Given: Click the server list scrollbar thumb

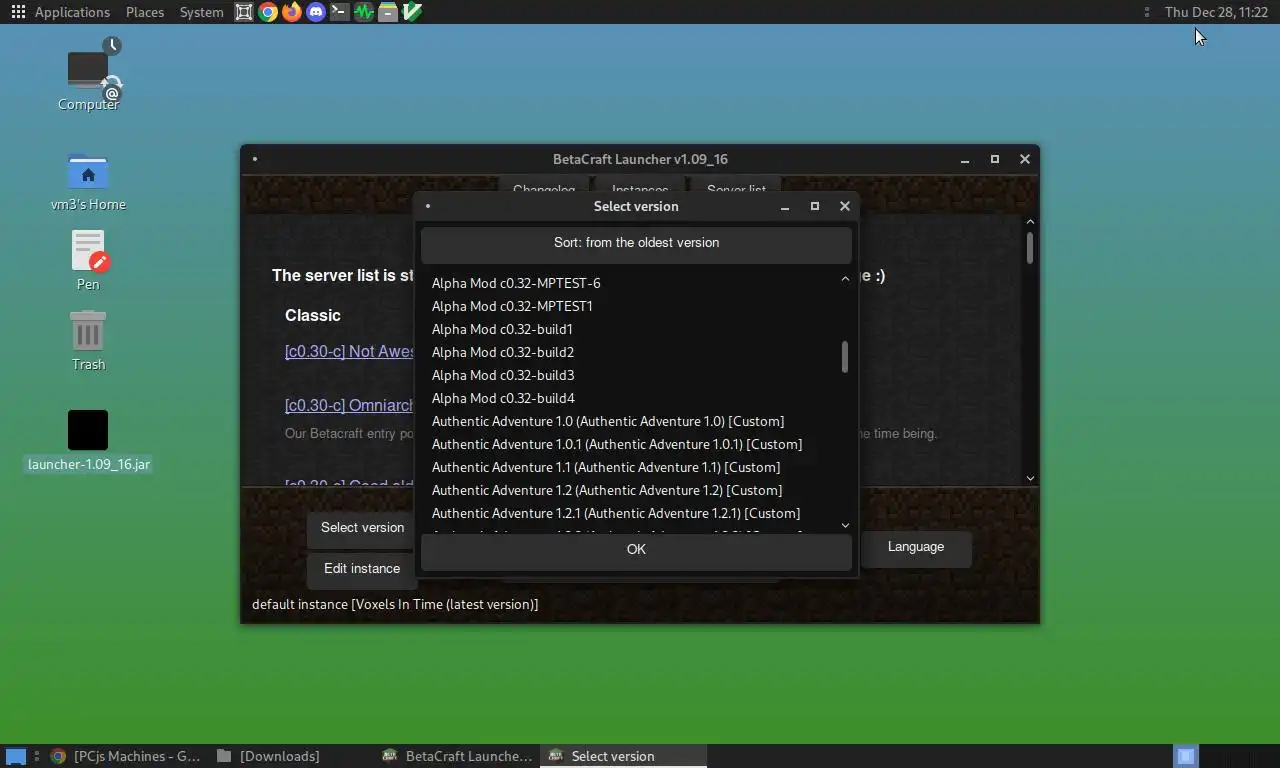Looking at the screenshot, I should (1030, 248).
